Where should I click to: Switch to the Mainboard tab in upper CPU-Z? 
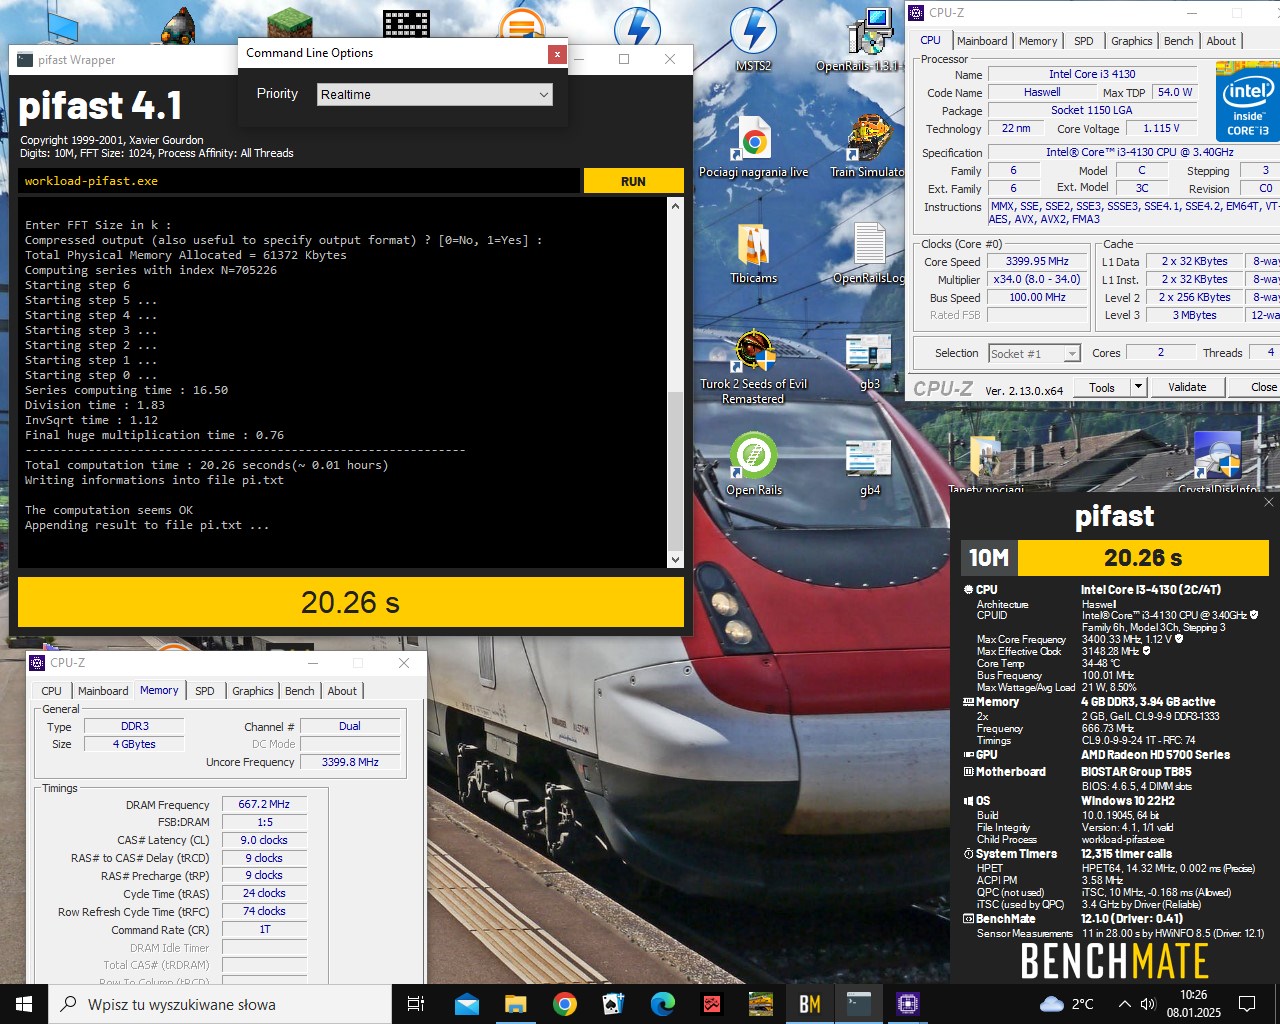[x=982, y=41]
